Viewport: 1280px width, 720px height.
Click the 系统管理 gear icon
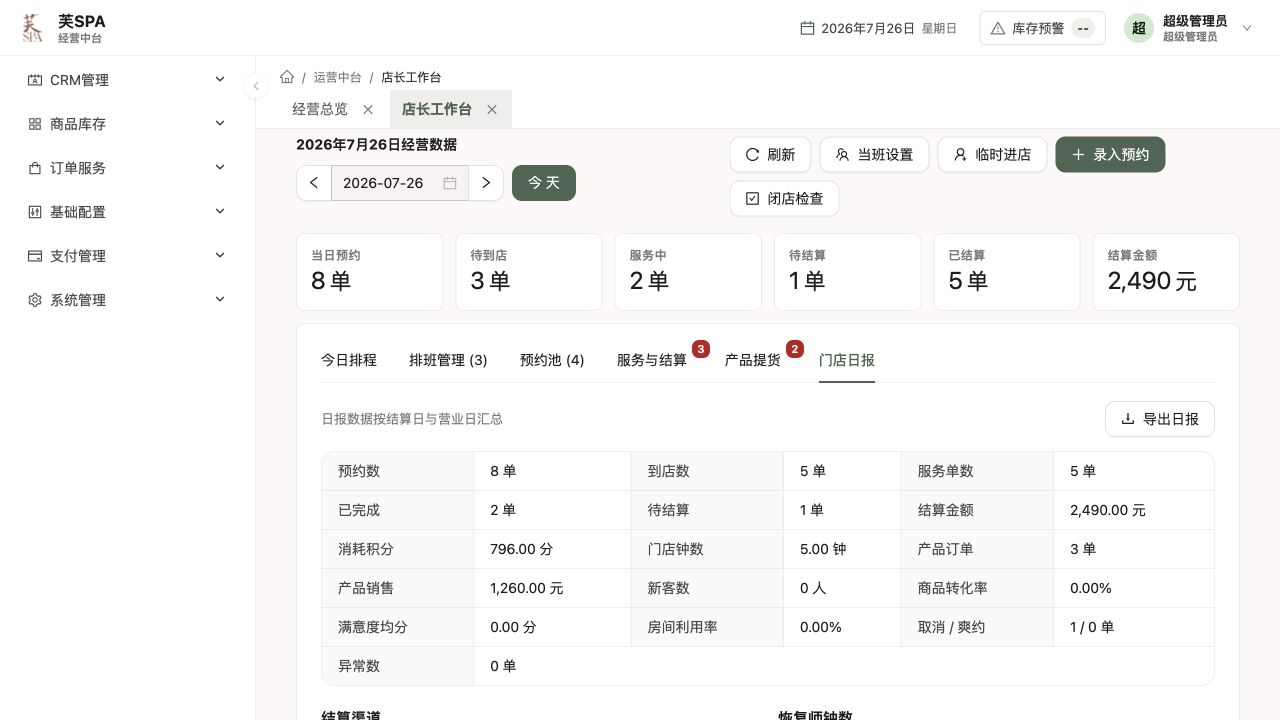35,300
